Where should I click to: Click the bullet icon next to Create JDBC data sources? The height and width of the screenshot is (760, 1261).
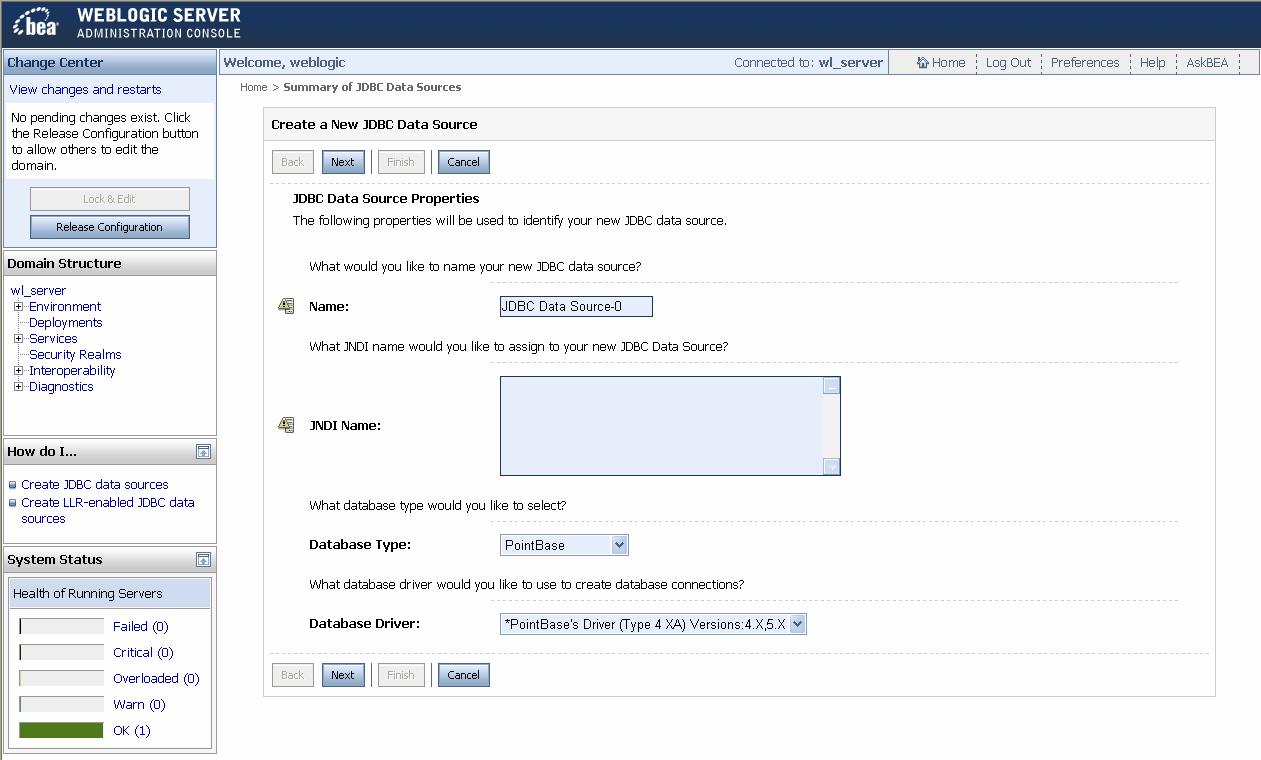13,485
